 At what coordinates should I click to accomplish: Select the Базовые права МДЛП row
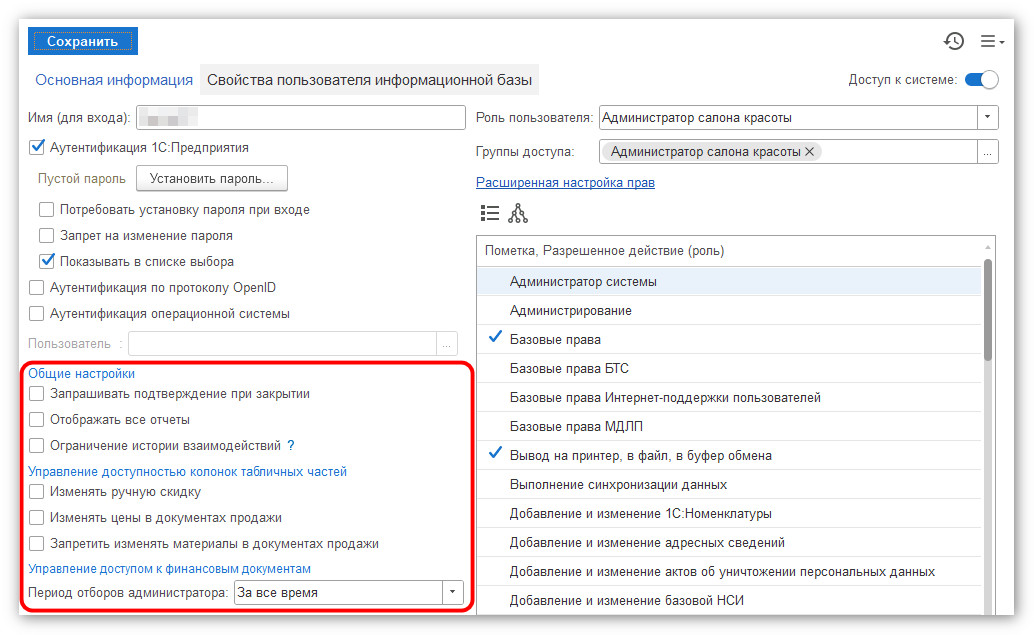pos(729,427)
